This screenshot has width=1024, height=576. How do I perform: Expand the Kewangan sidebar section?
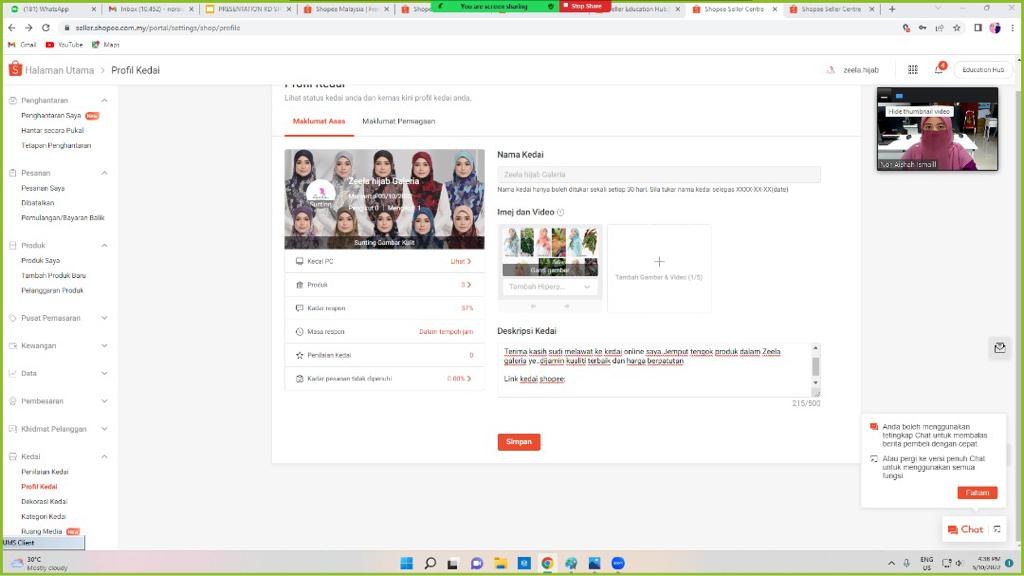(104, 346)
